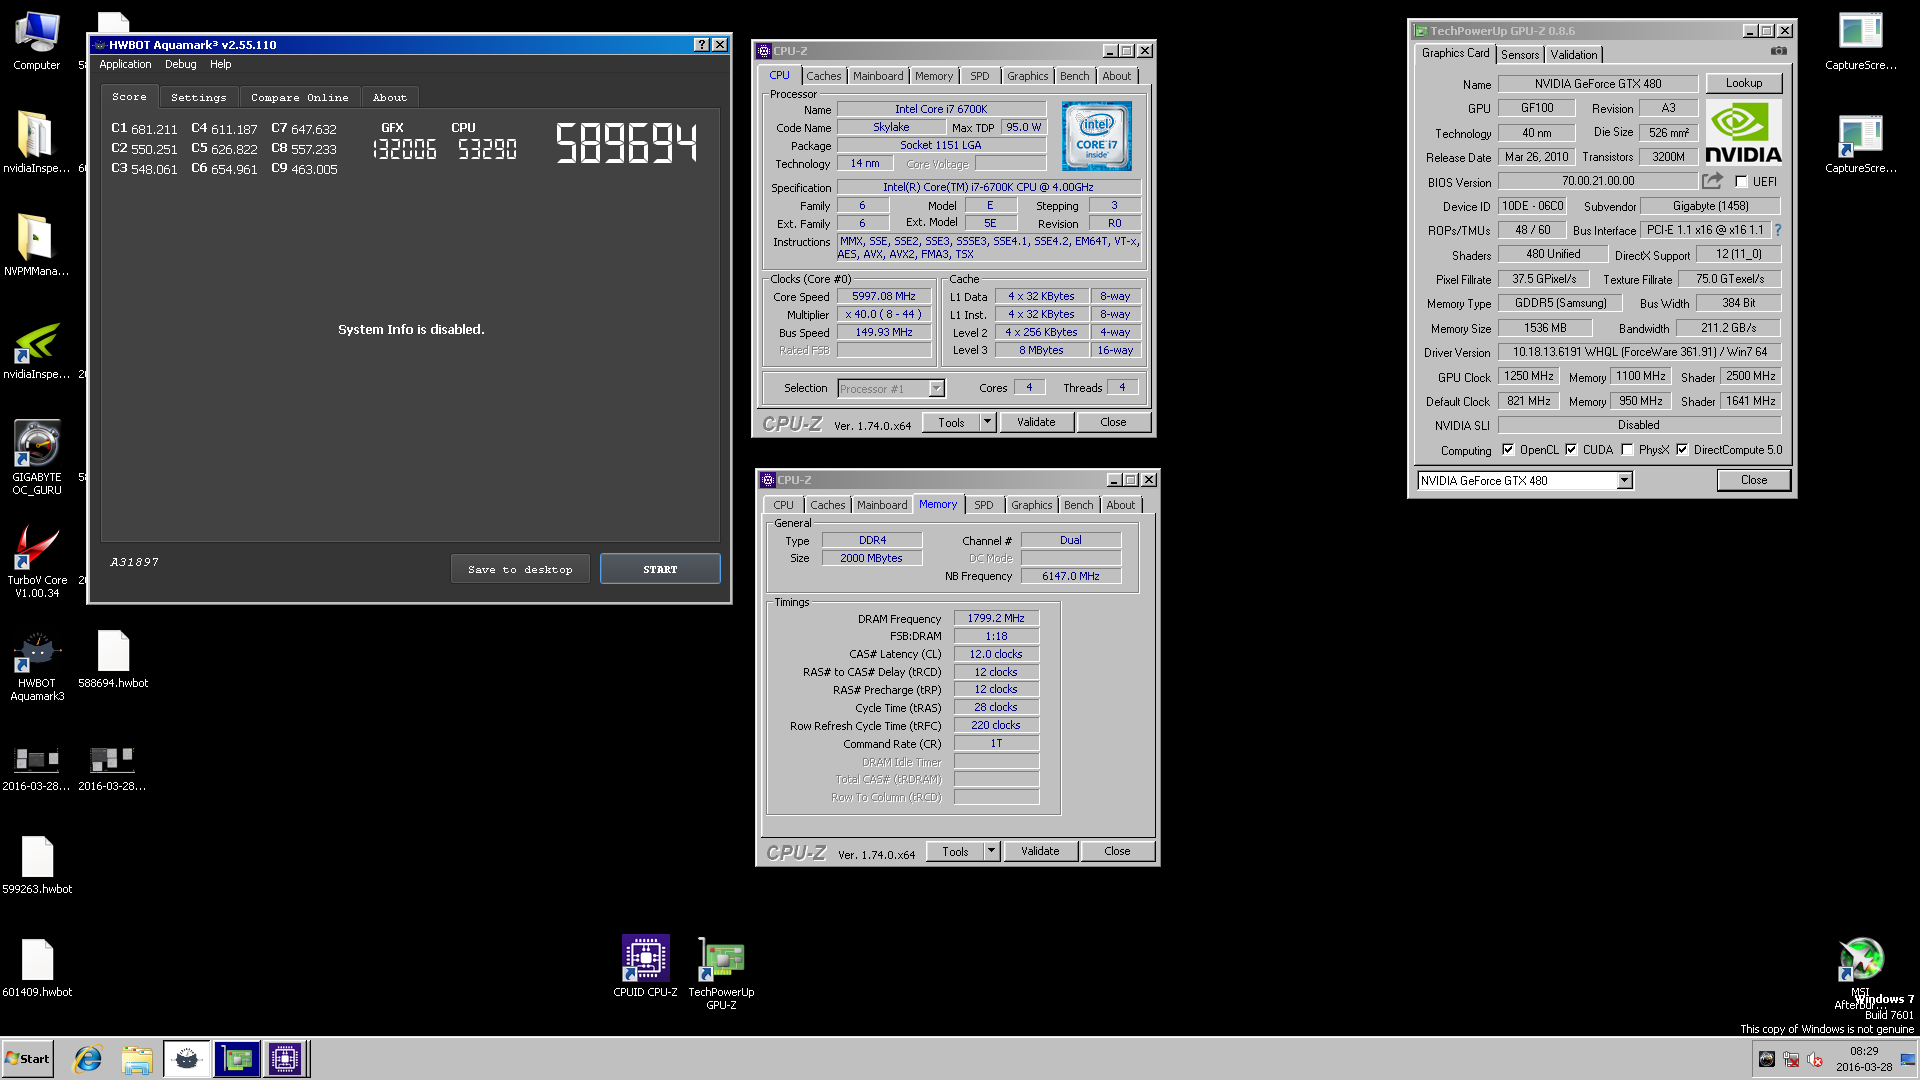Toggle the UEFI checkbox in GPU-Z
Viewport: 1920px width, 1080px height.
[x=1741, y=182]
